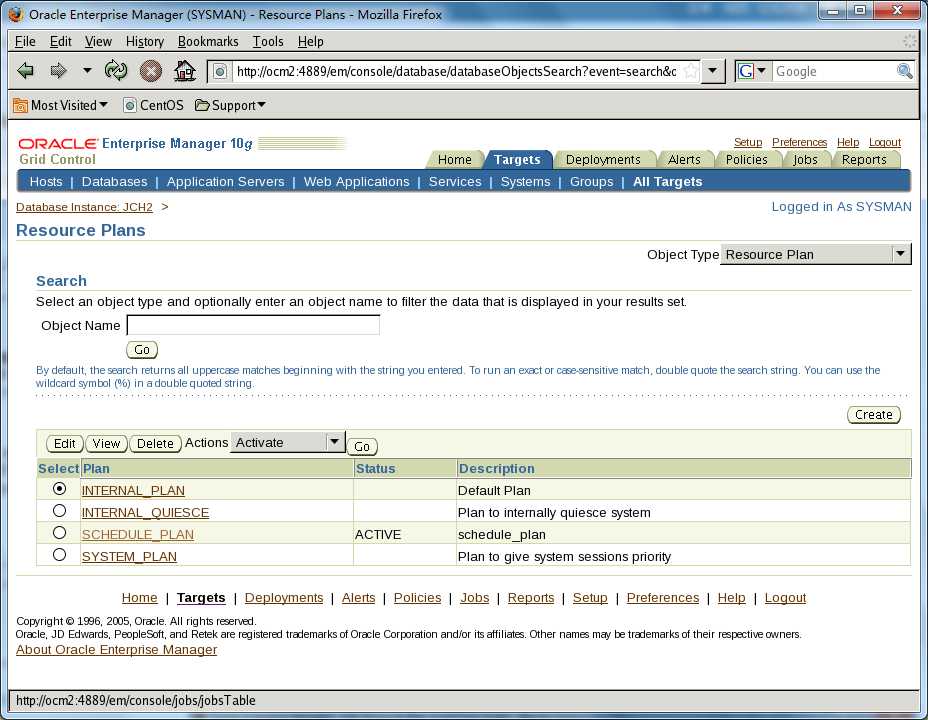
Task: Open the View menu
Action: pos(98,41)
